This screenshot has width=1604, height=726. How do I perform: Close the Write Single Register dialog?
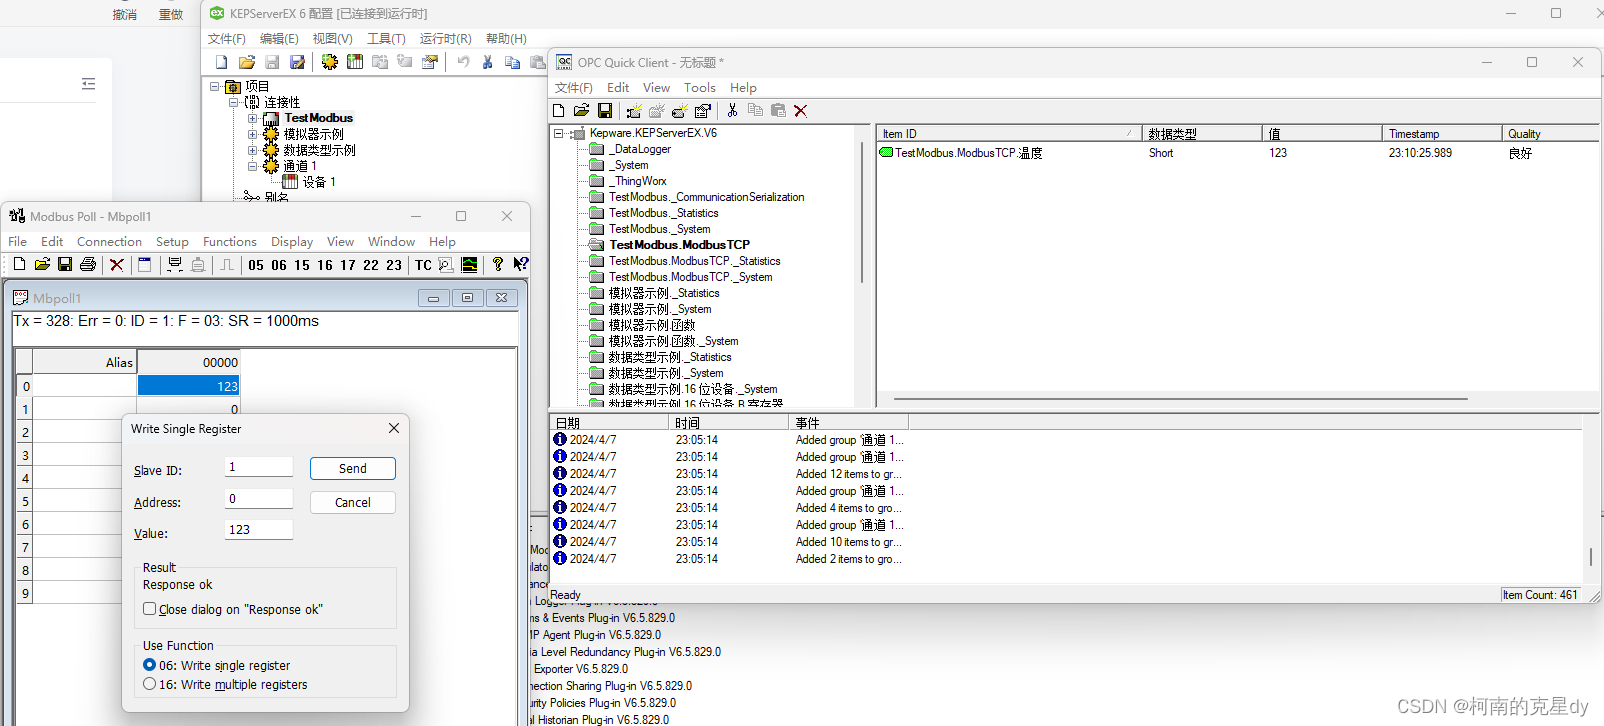pos(394,428)
